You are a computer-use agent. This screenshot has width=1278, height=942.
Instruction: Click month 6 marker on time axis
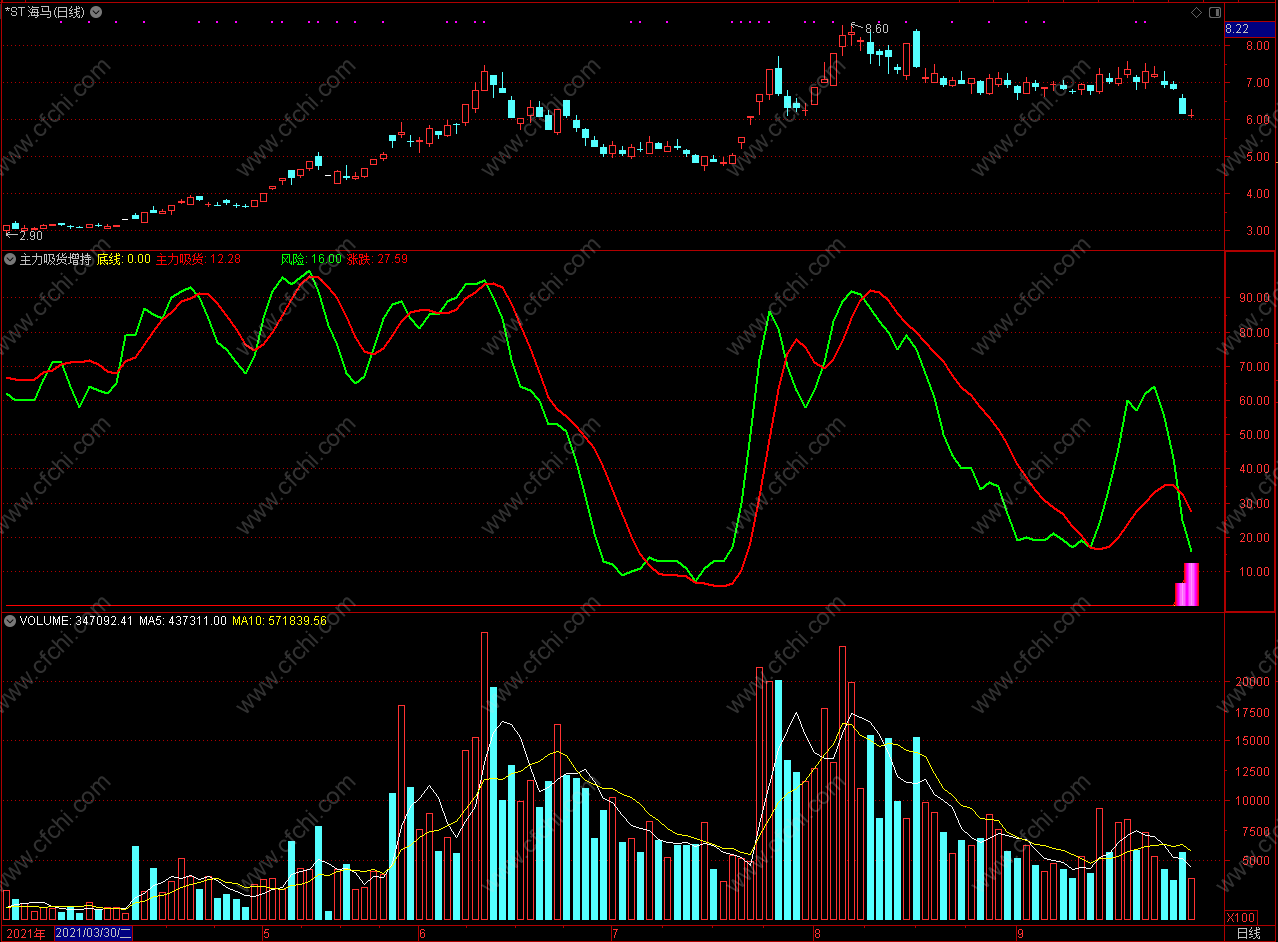[422, 933]
